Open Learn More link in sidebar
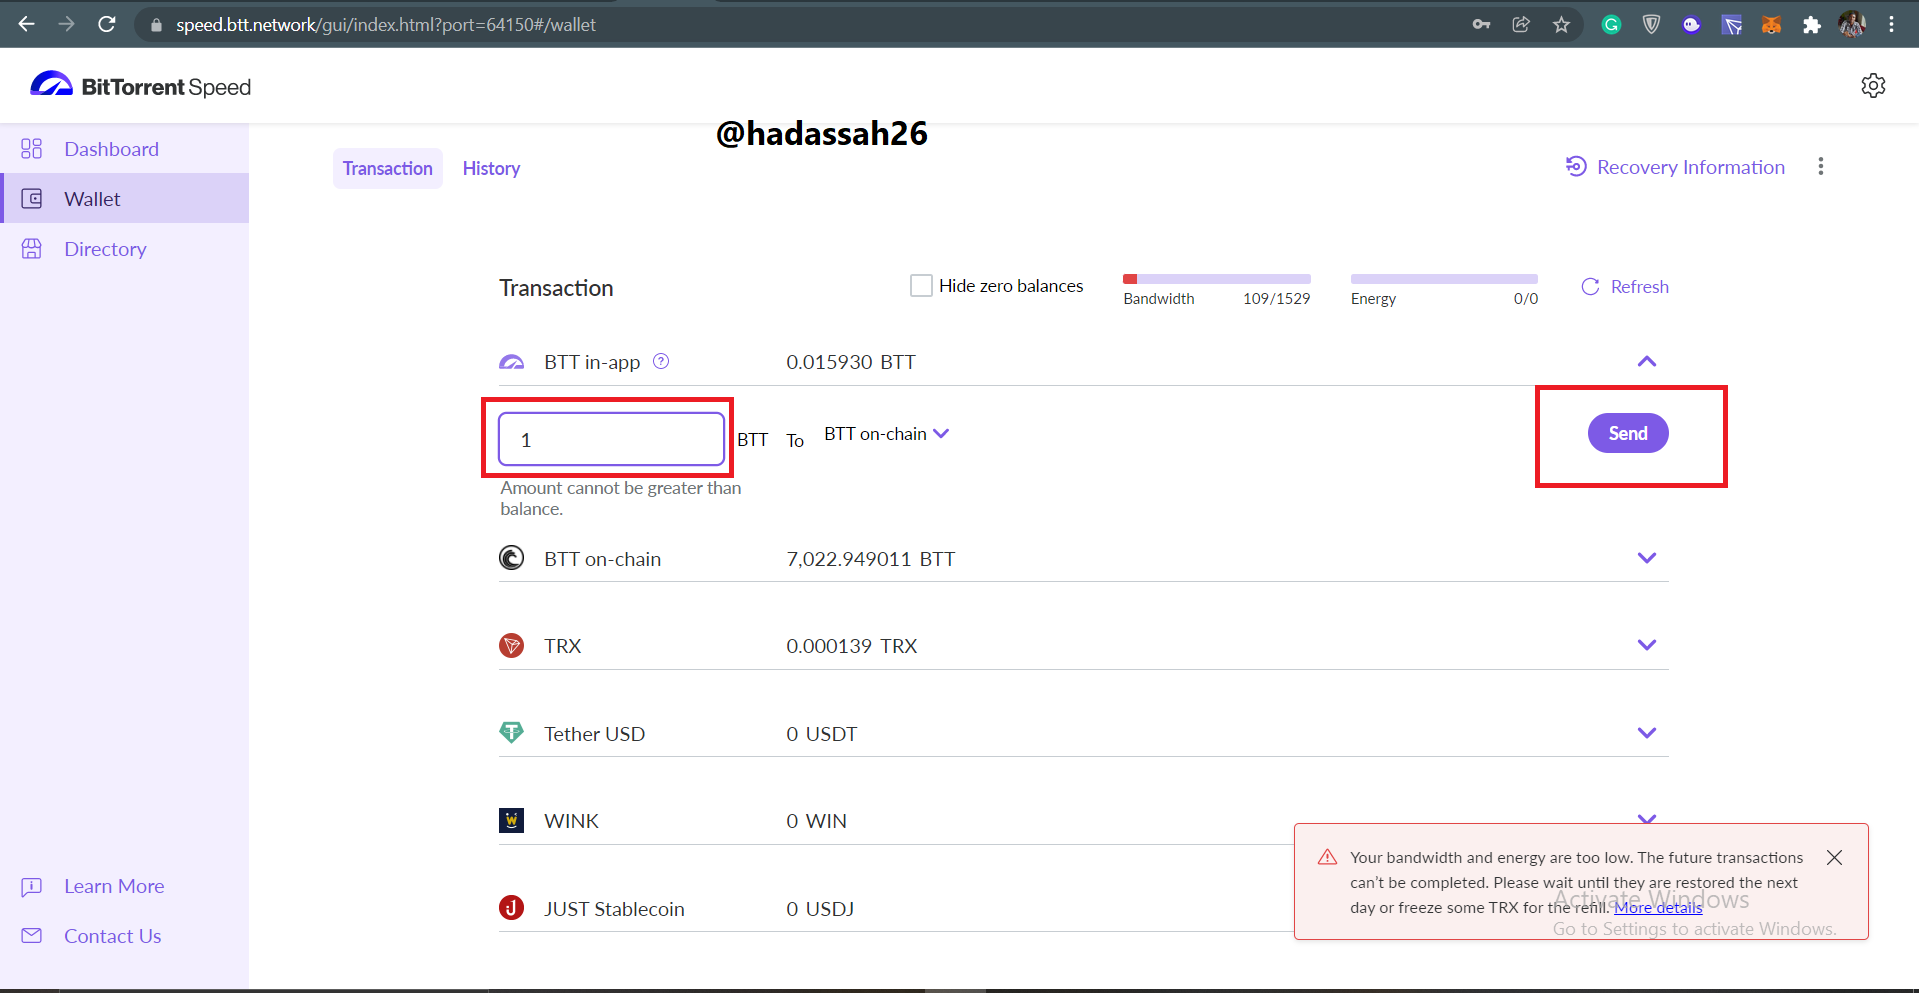 [114, 886]
